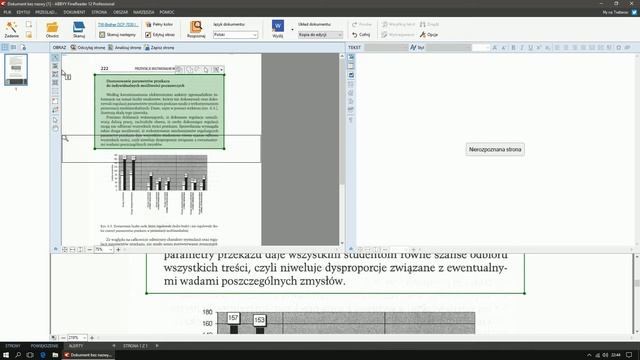Open the OBSZAR menu
The height and width of the screenshot is (360, 640).
pyautogui.click(x=120, y=12)
